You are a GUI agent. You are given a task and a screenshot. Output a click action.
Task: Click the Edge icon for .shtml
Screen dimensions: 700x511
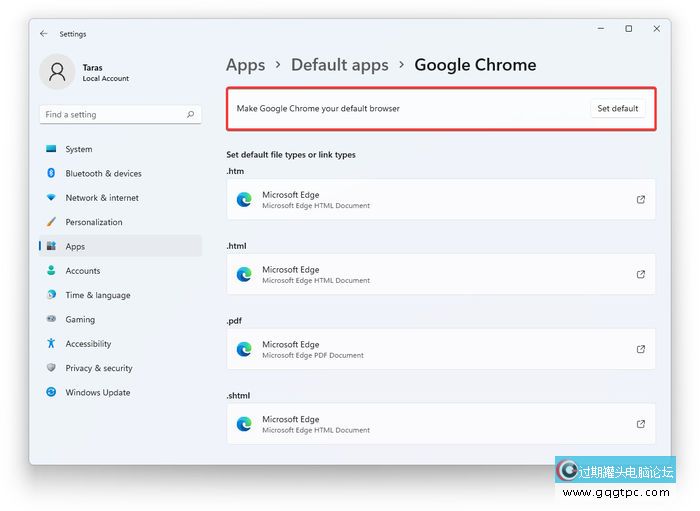(x=244, y=424)
